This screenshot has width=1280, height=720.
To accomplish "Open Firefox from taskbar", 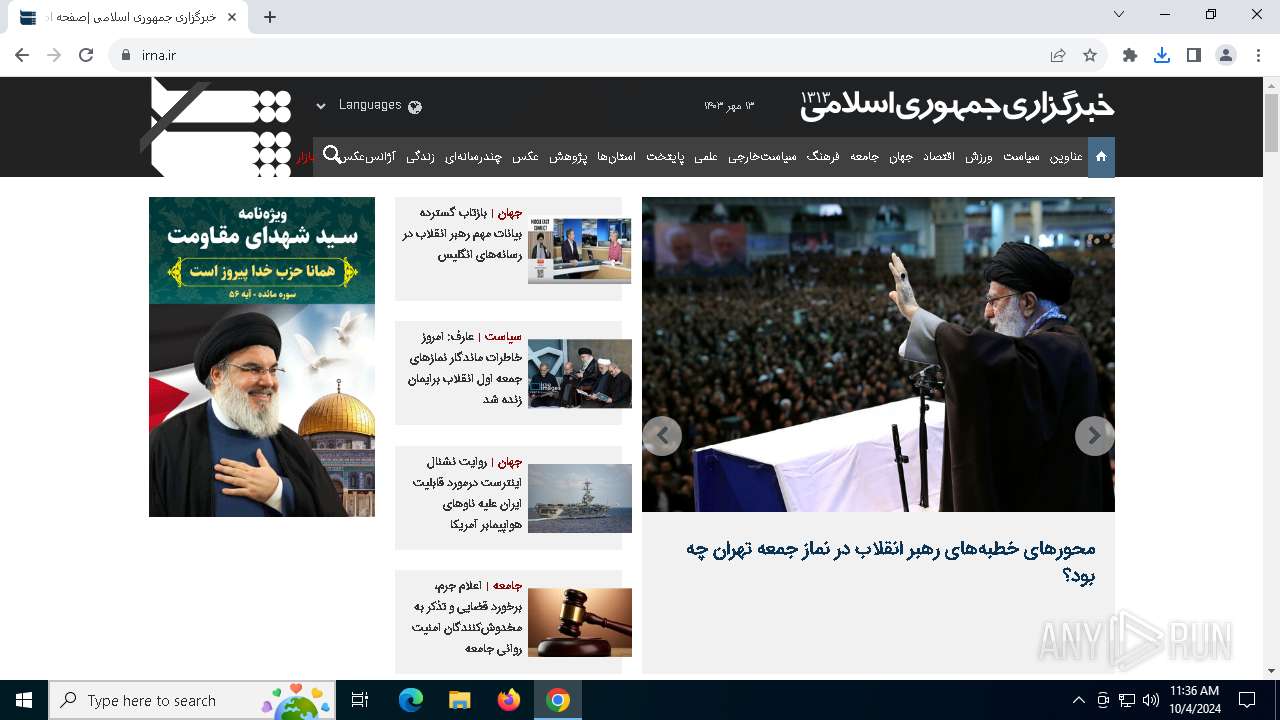I will [509, 700].
